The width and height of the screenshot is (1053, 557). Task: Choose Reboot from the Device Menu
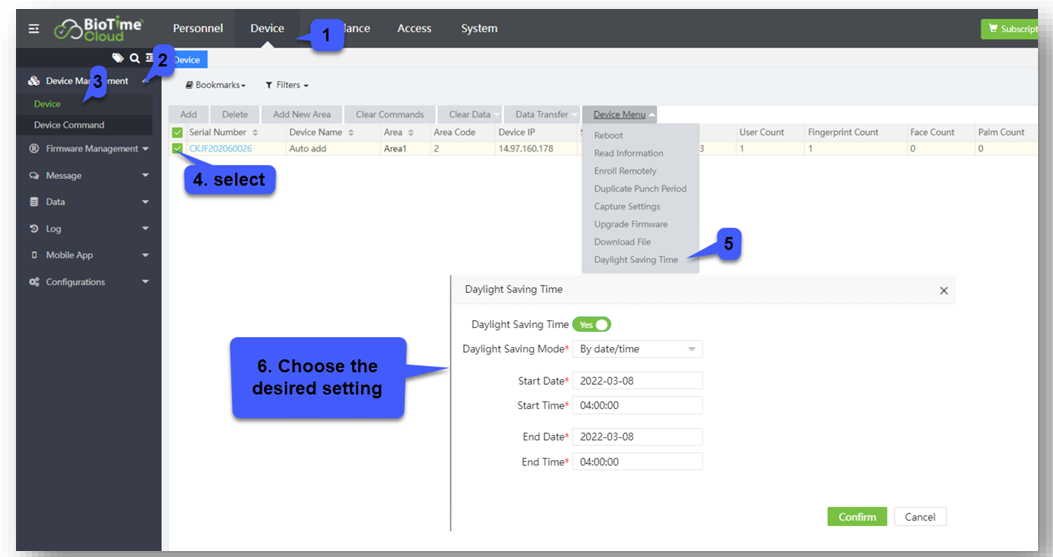tap(608, 135)
